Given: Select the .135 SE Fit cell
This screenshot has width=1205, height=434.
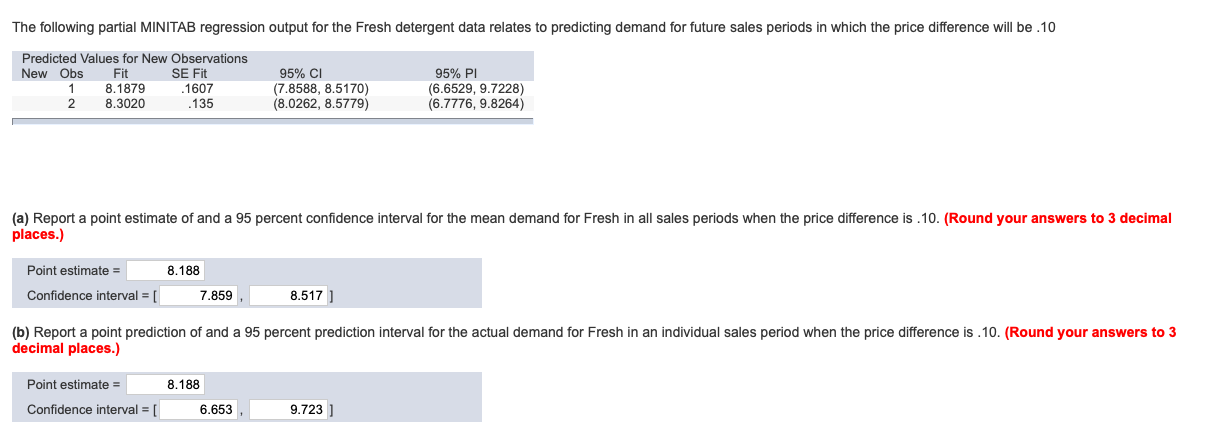Looking at the screenshot, I should point(200,102).
